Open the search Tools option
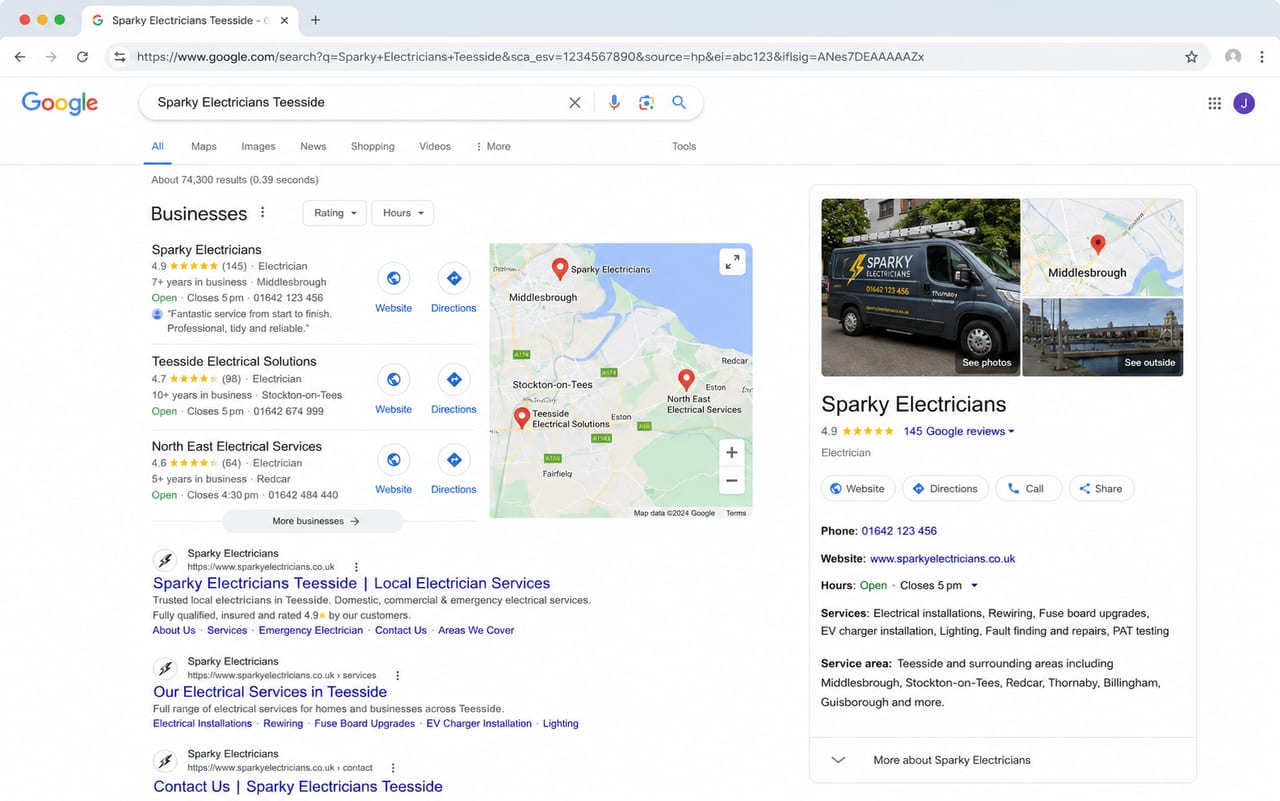 pos(684,146)
